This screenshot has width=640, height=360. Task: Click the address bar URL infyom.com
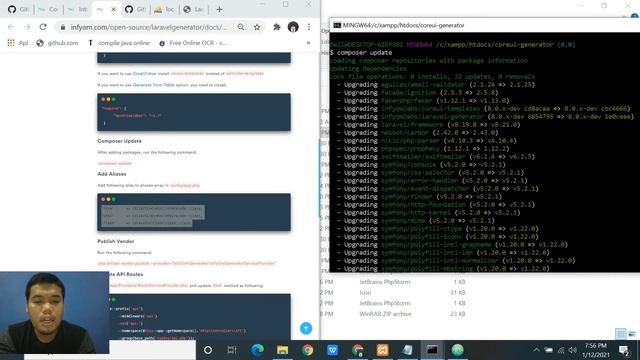[x=149, y=27]
